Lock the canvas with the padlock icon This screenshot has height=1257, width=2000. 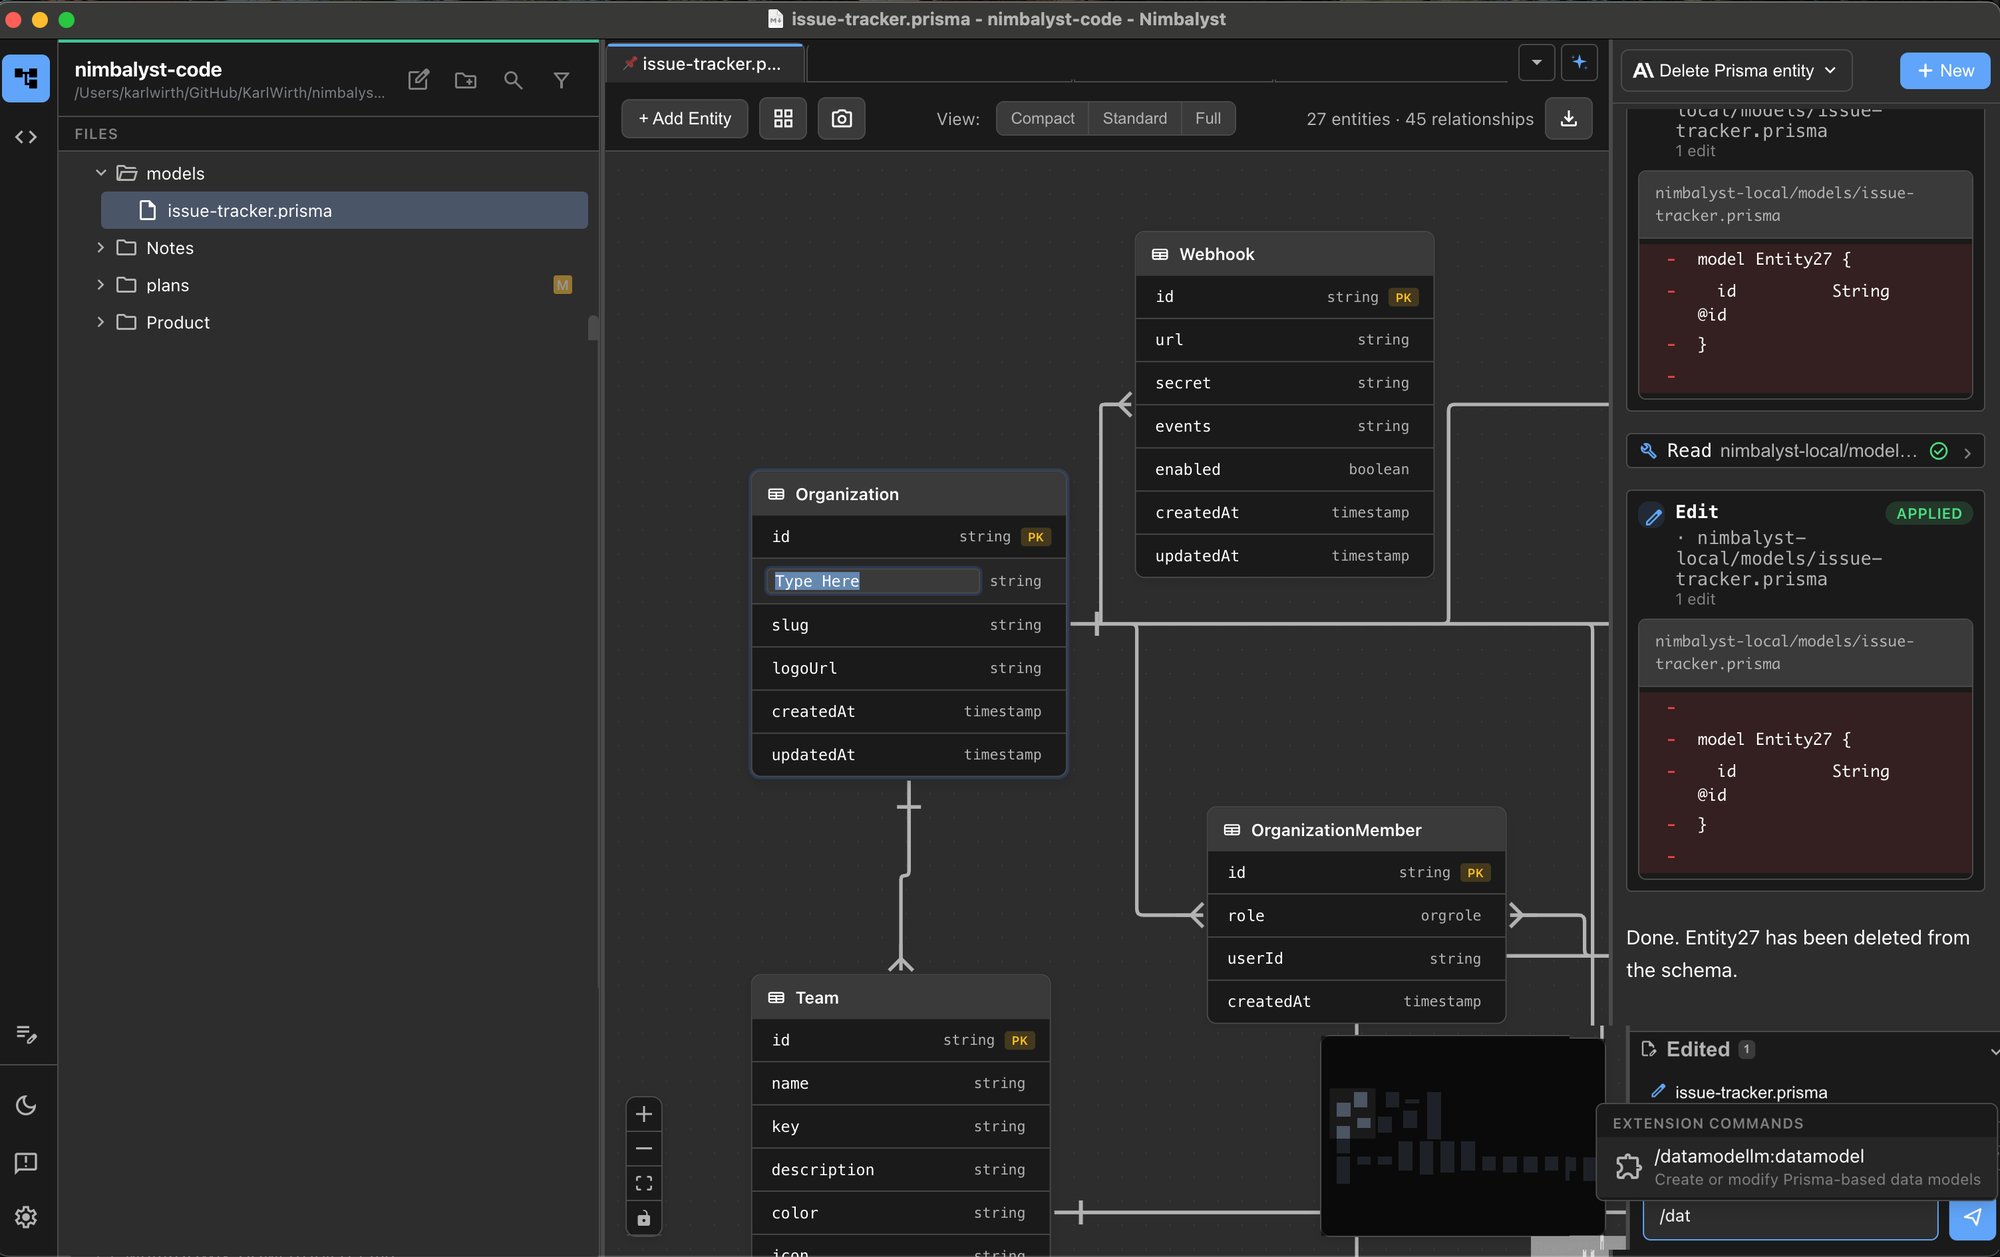pos(644,1218)
